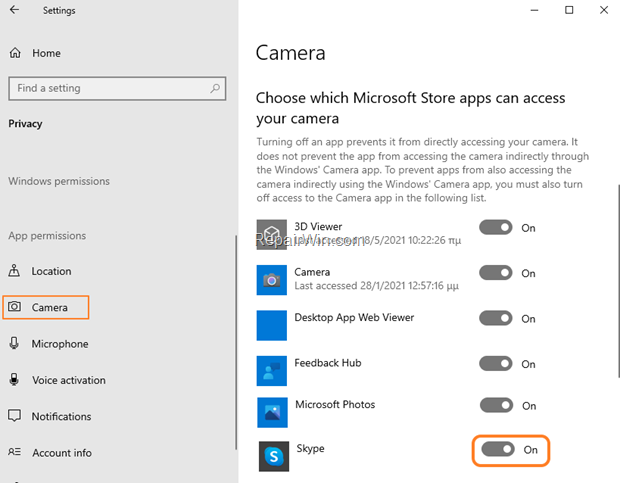Open Voice activation settings
Image resolution: width=620 pixels, height=483 pixels.
click(69, 380)
